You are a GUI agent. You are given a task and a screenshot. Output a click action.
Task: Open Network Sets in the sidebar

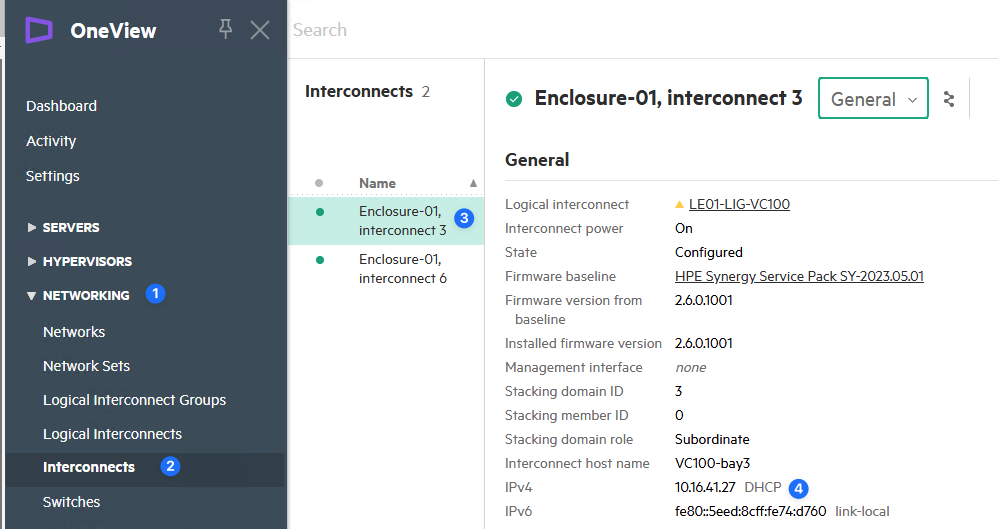tap(86, 366)
